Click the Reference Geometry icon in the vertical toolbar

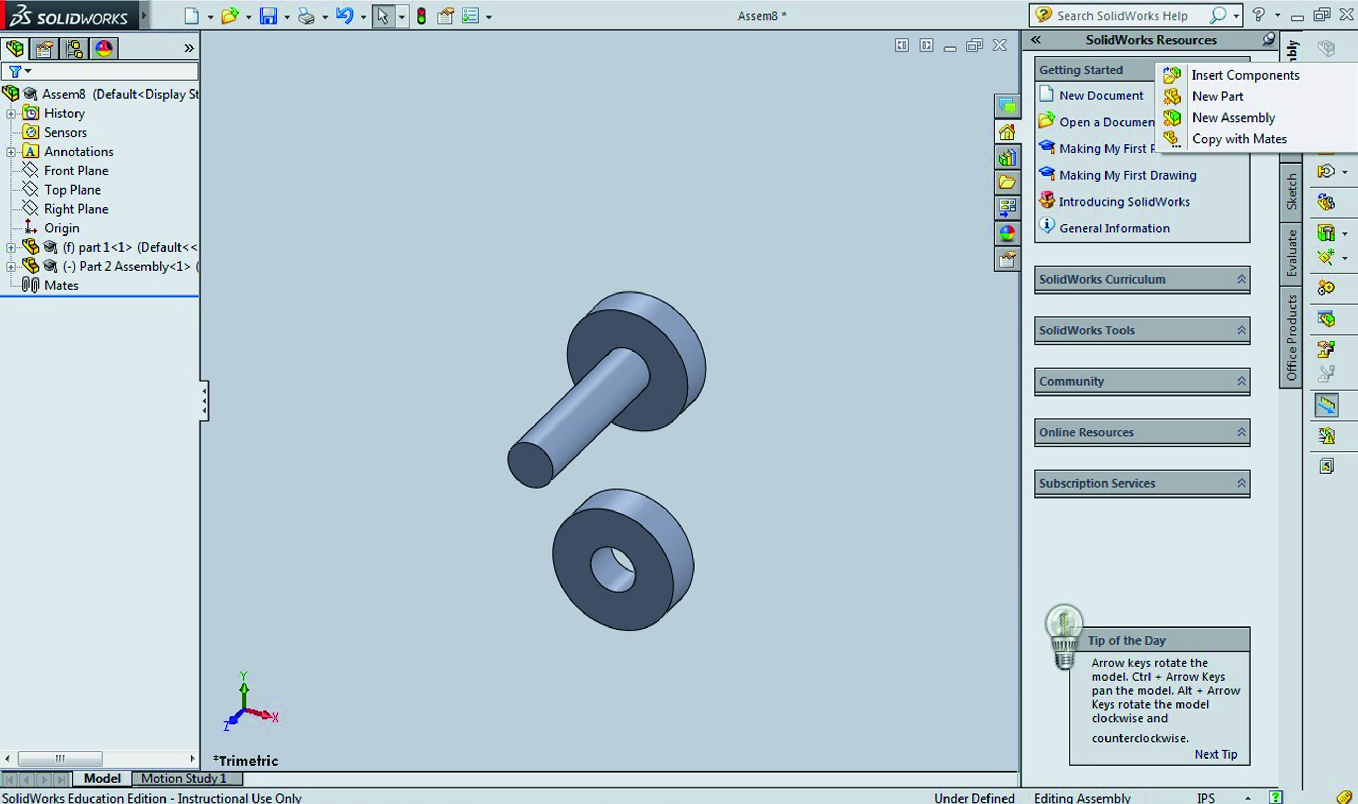click(x=1326, y=258)
